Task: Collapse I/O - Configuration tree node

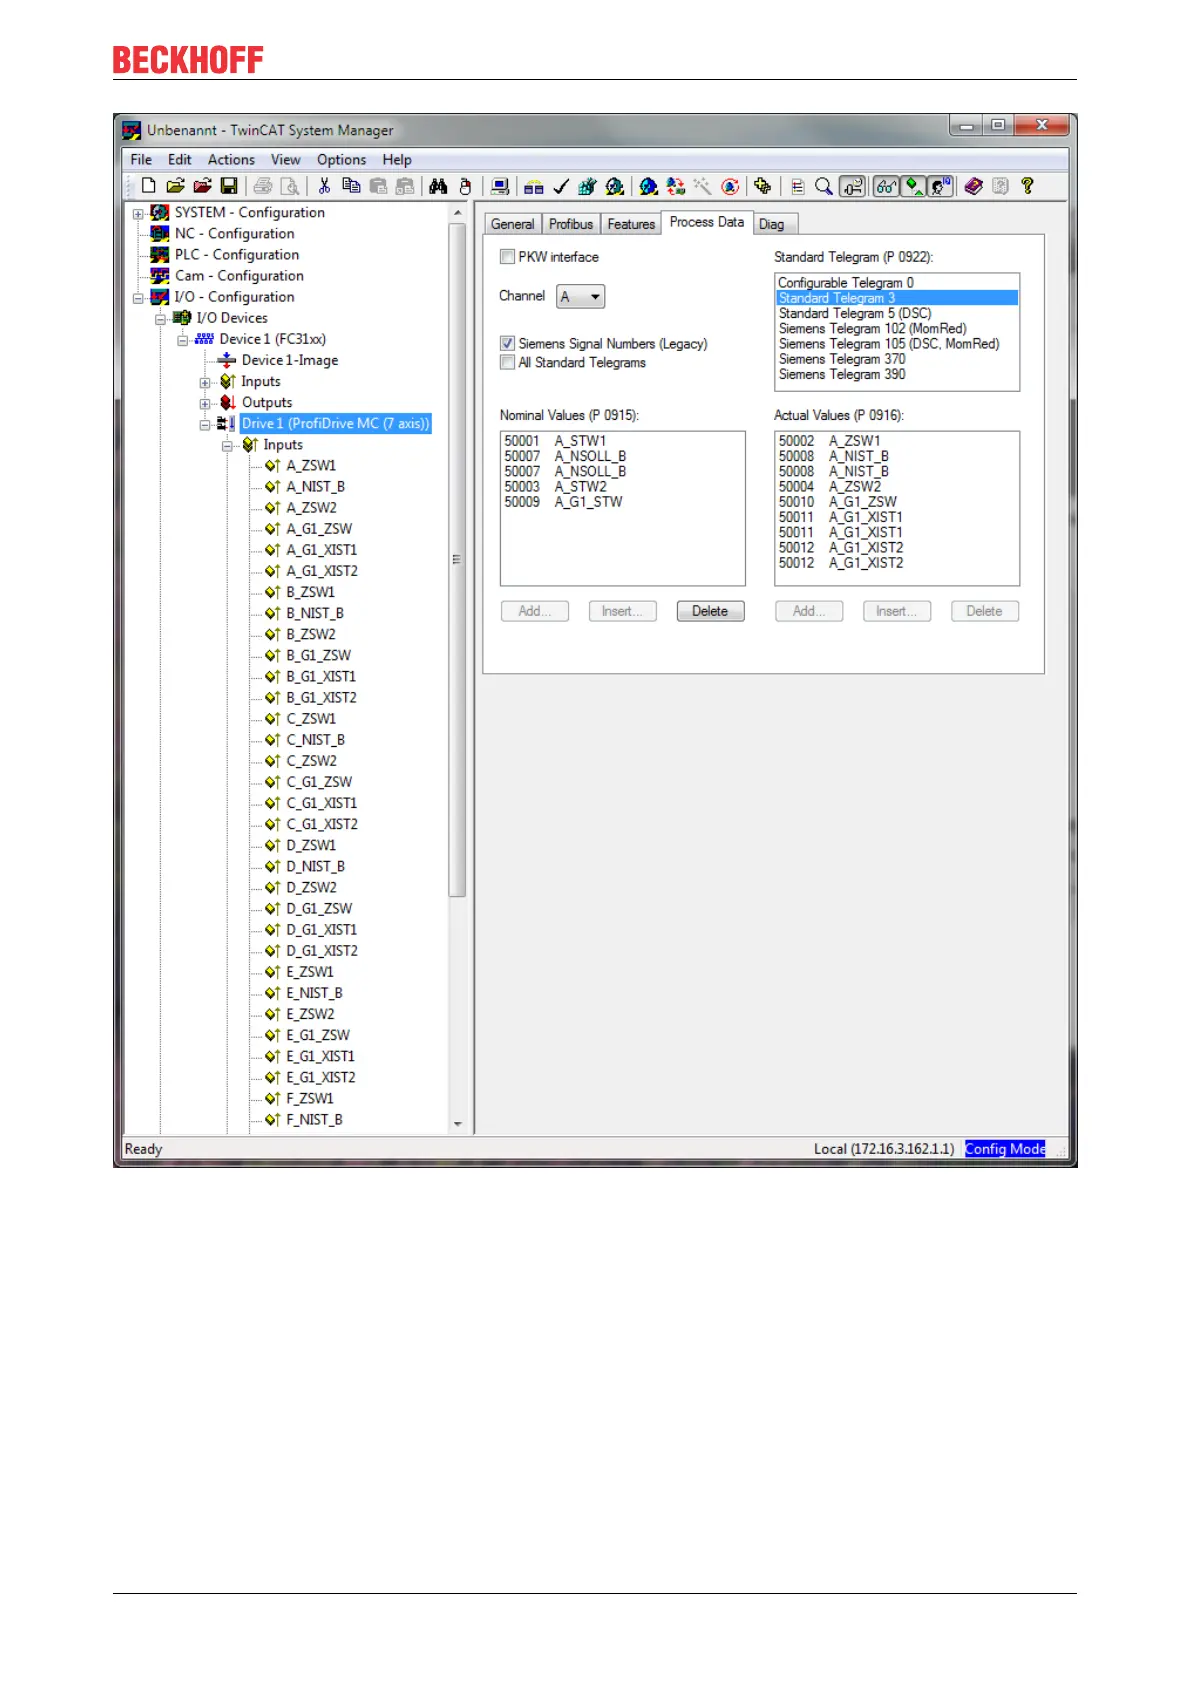Action: click(138, 297)
